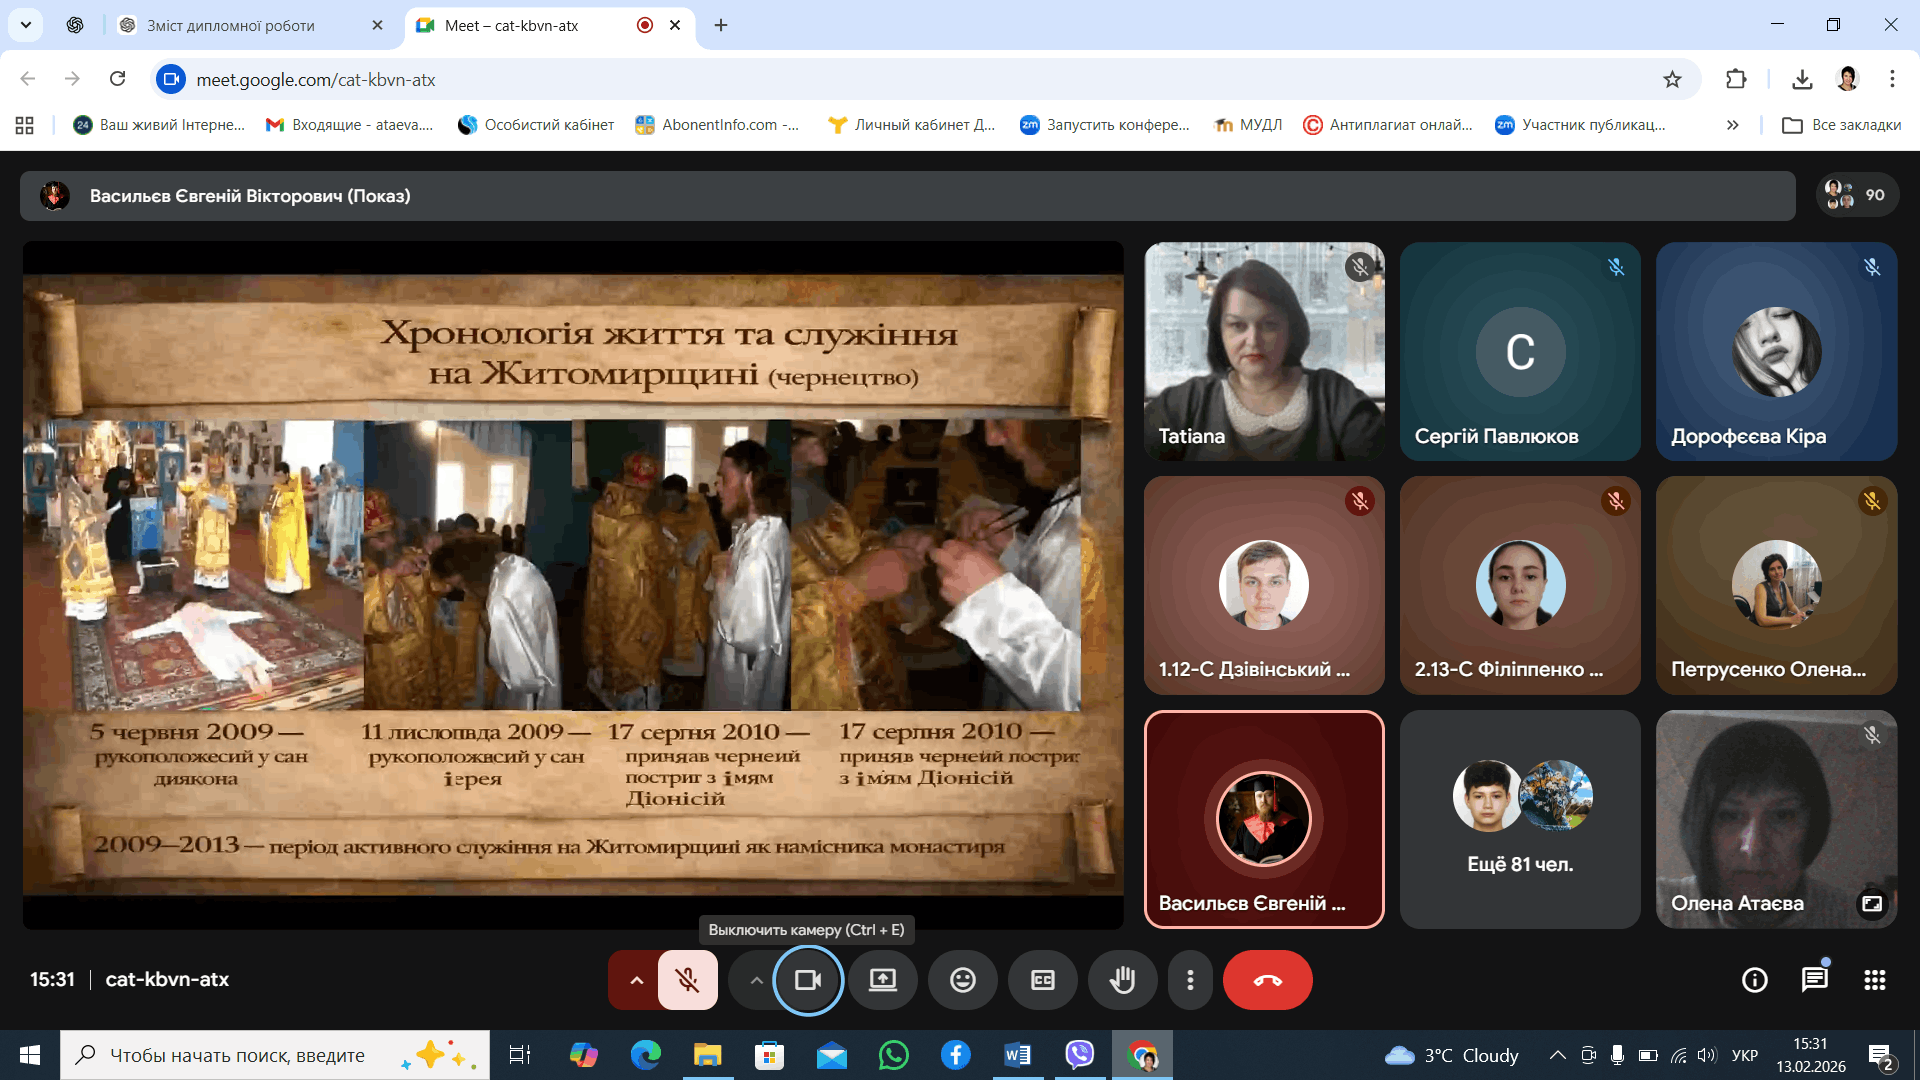This screenshot has height=1080, width=1920.
Task: Click the Ещё 81 чел. tile
Action: point(1519,820)
